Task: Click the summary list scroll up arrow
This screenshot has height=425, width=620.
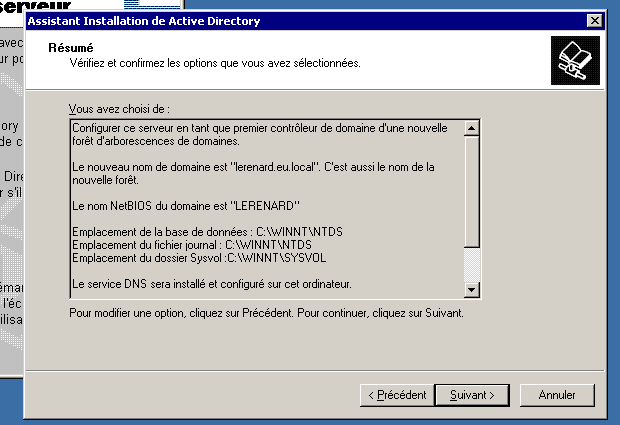Action: pyautogui.click(x=471, y=128)
